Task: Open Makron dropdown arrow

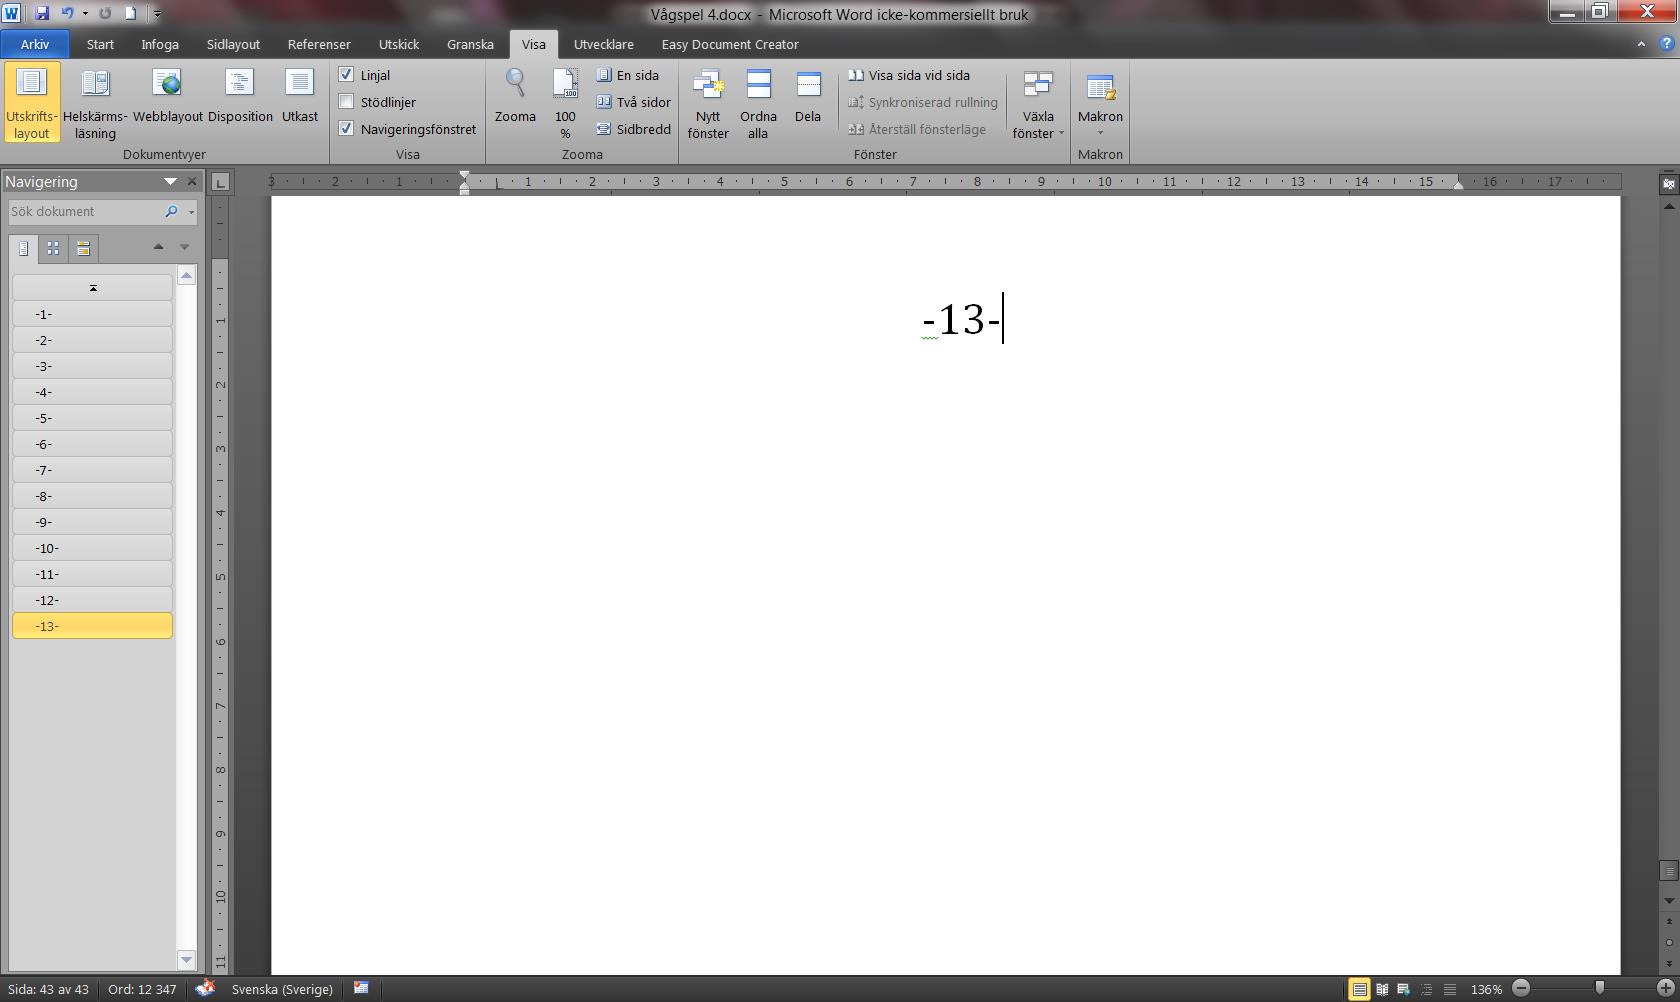Action: coord(1100,132)
